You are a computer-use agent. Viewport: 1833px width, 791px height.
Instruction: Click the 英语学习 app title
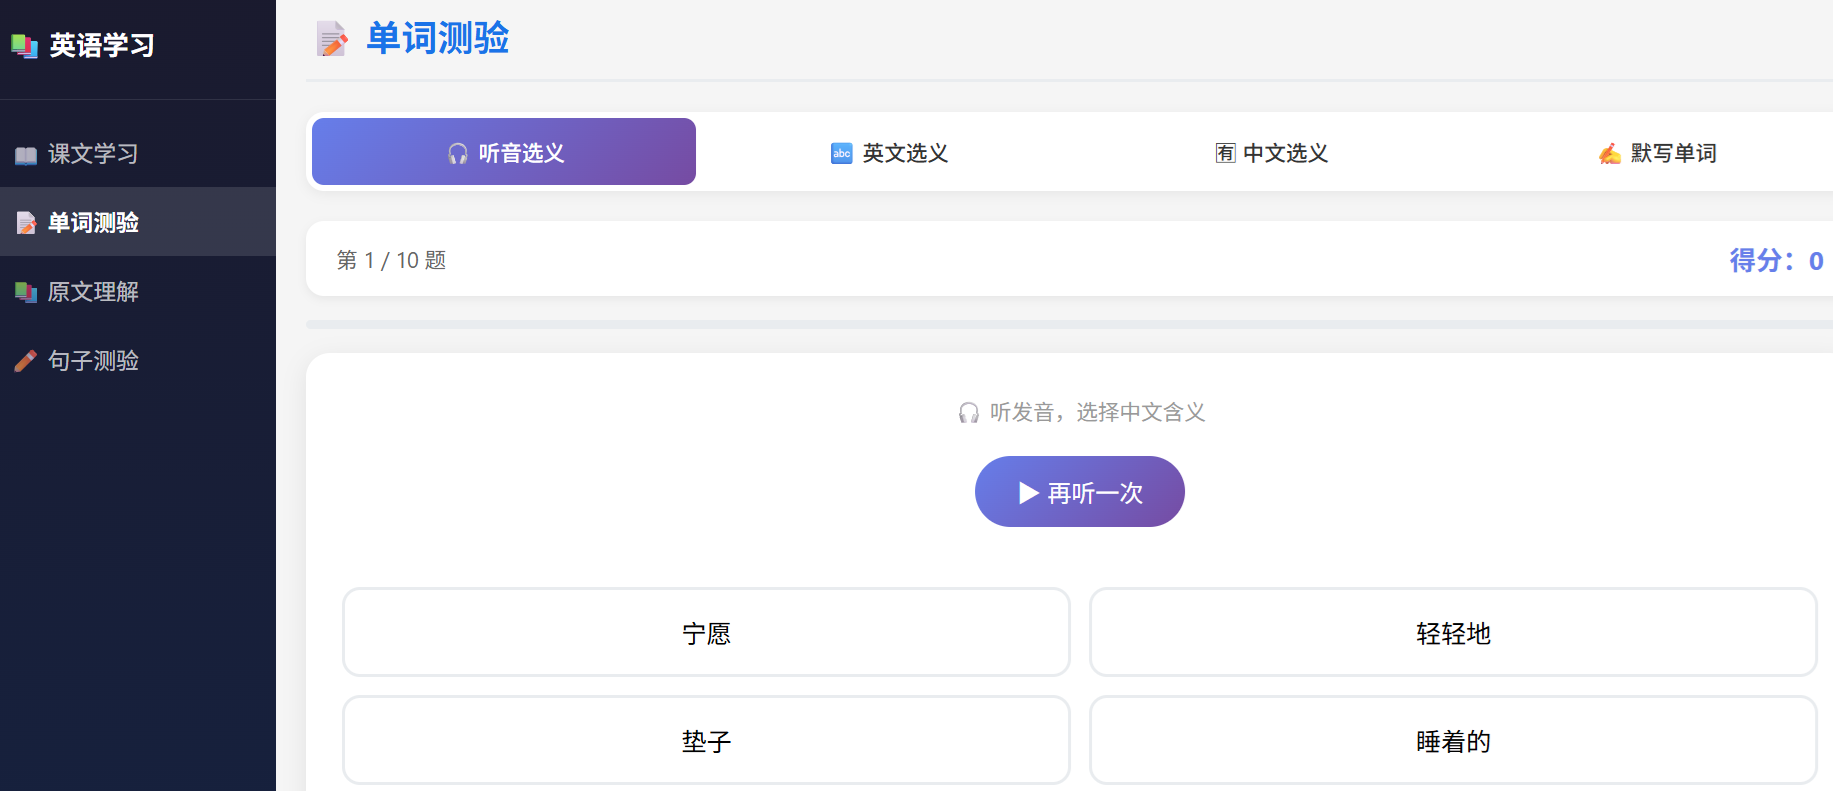pyautogui.click(x=102, y=45)
